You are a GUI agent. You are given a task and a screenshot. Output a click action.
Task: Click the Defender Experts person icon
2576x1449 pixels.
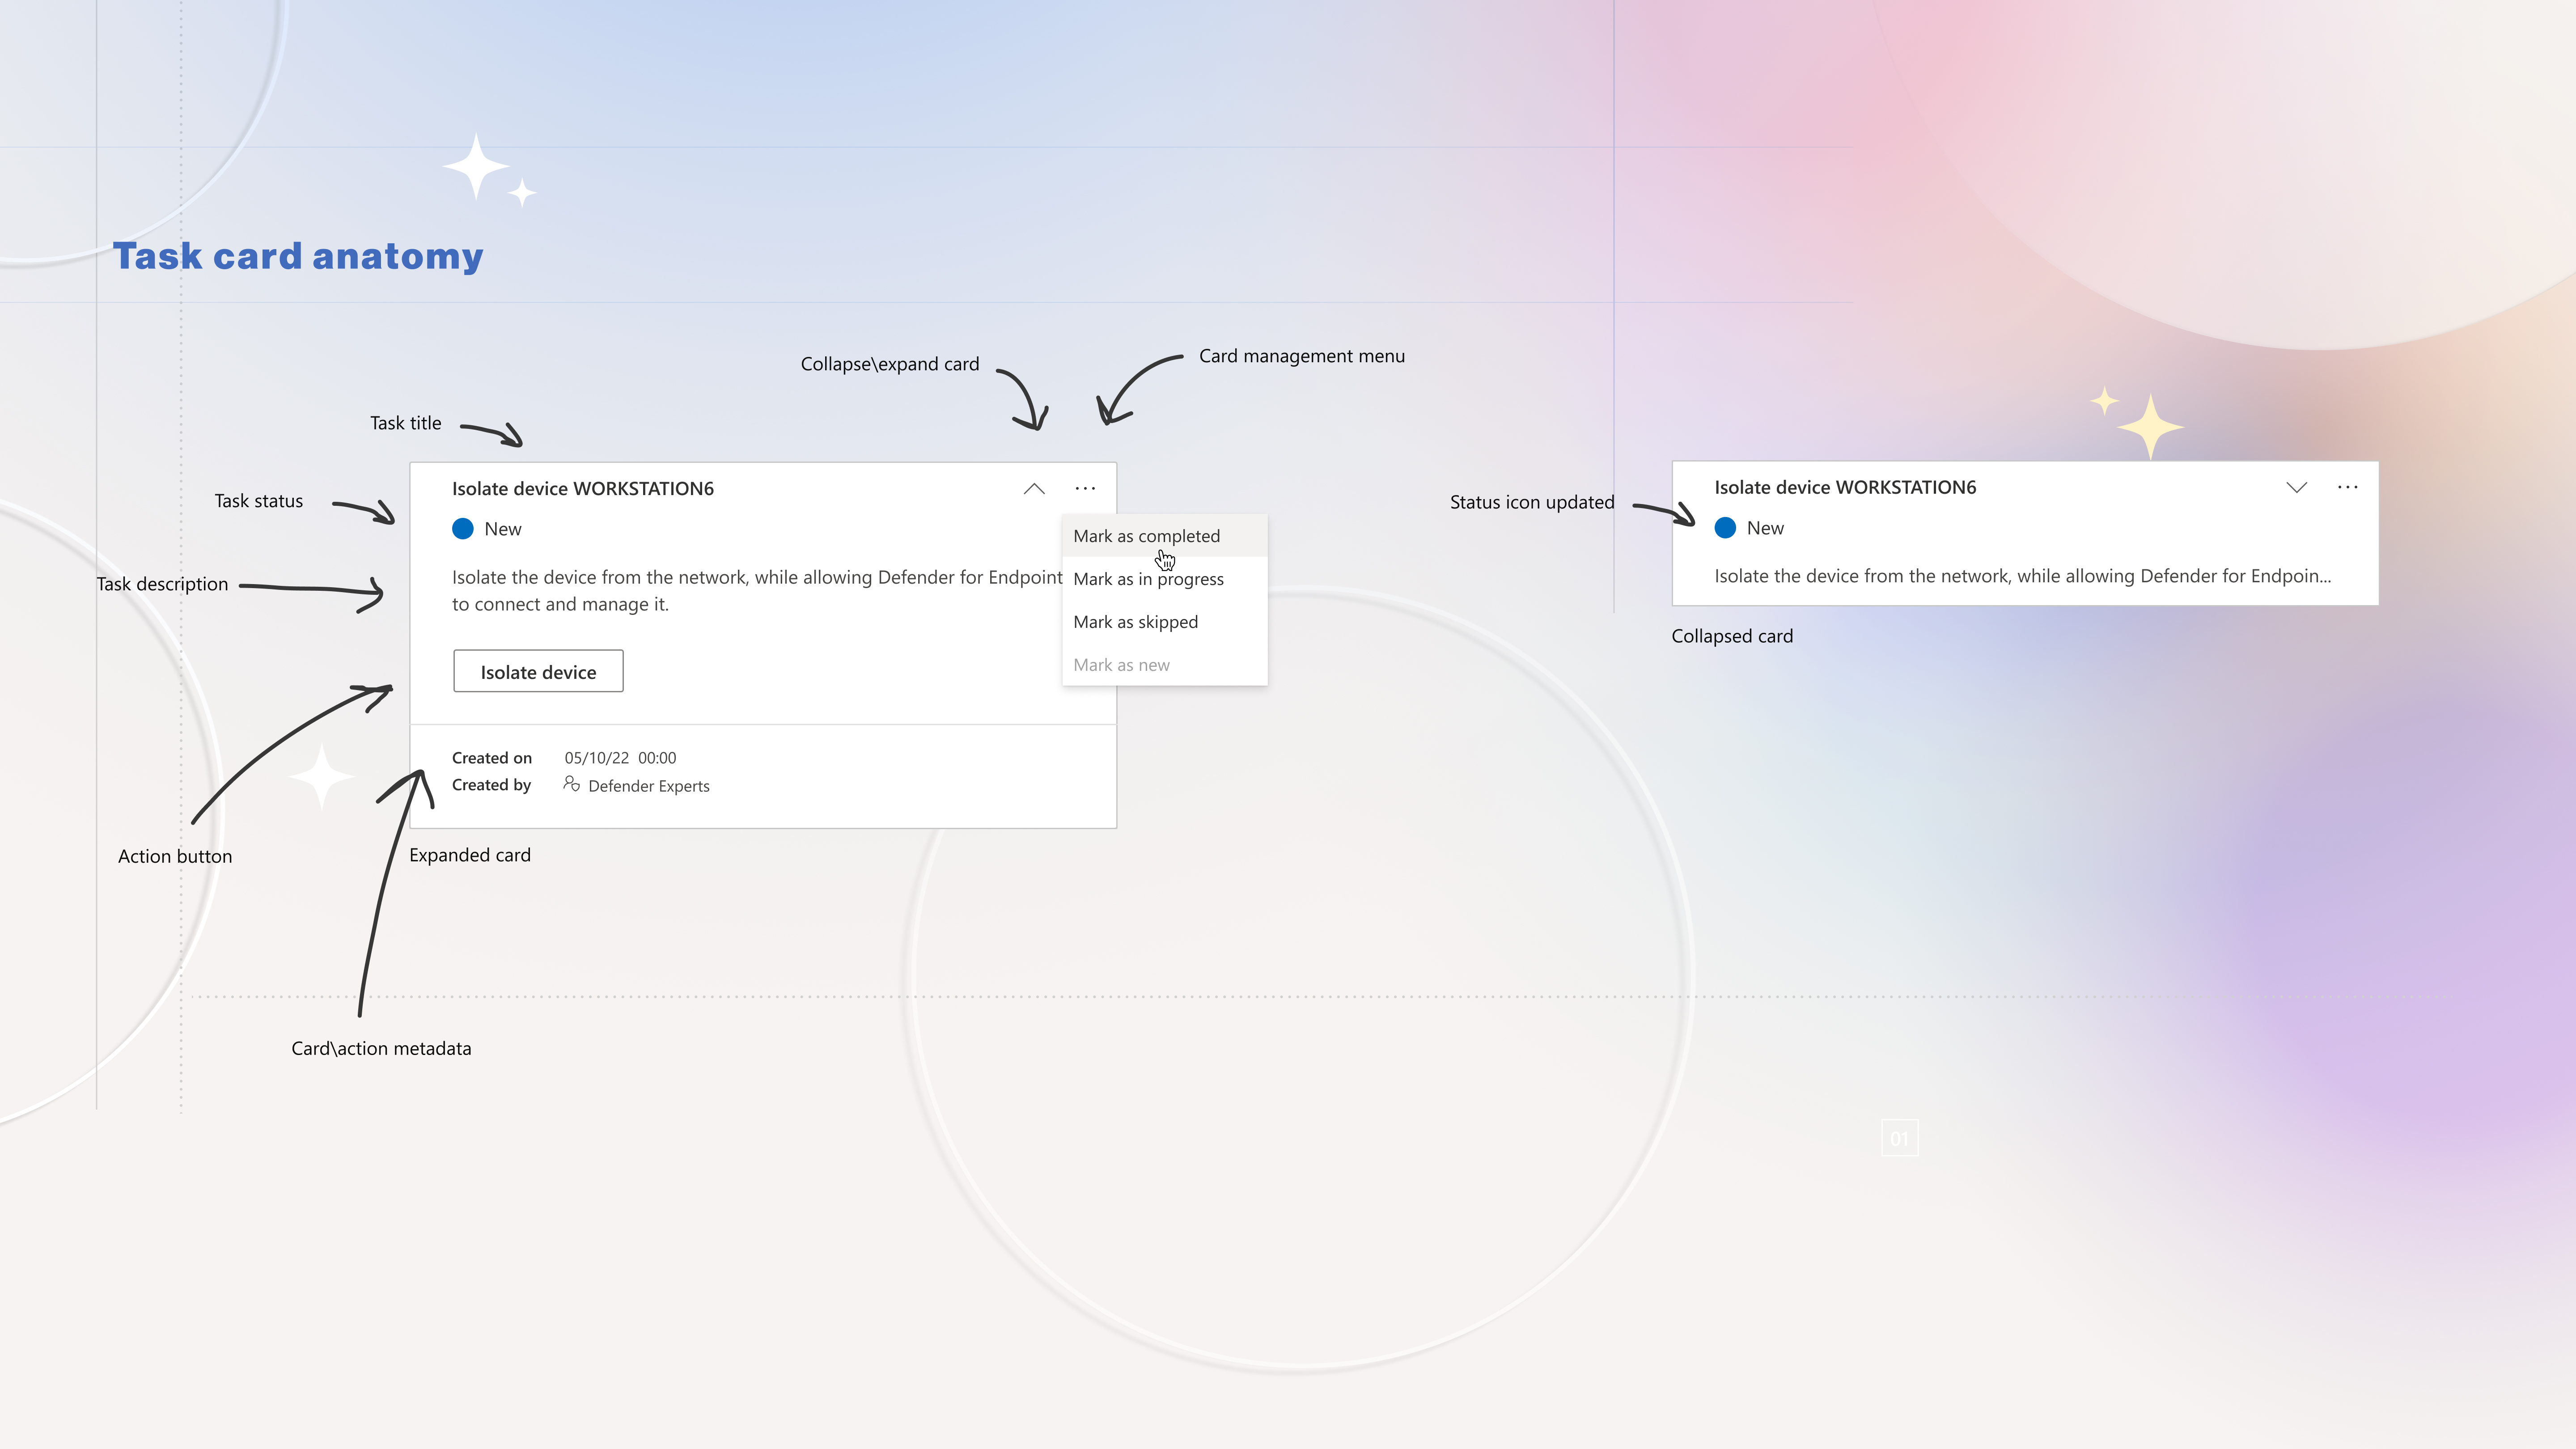[x=572, y=784]
